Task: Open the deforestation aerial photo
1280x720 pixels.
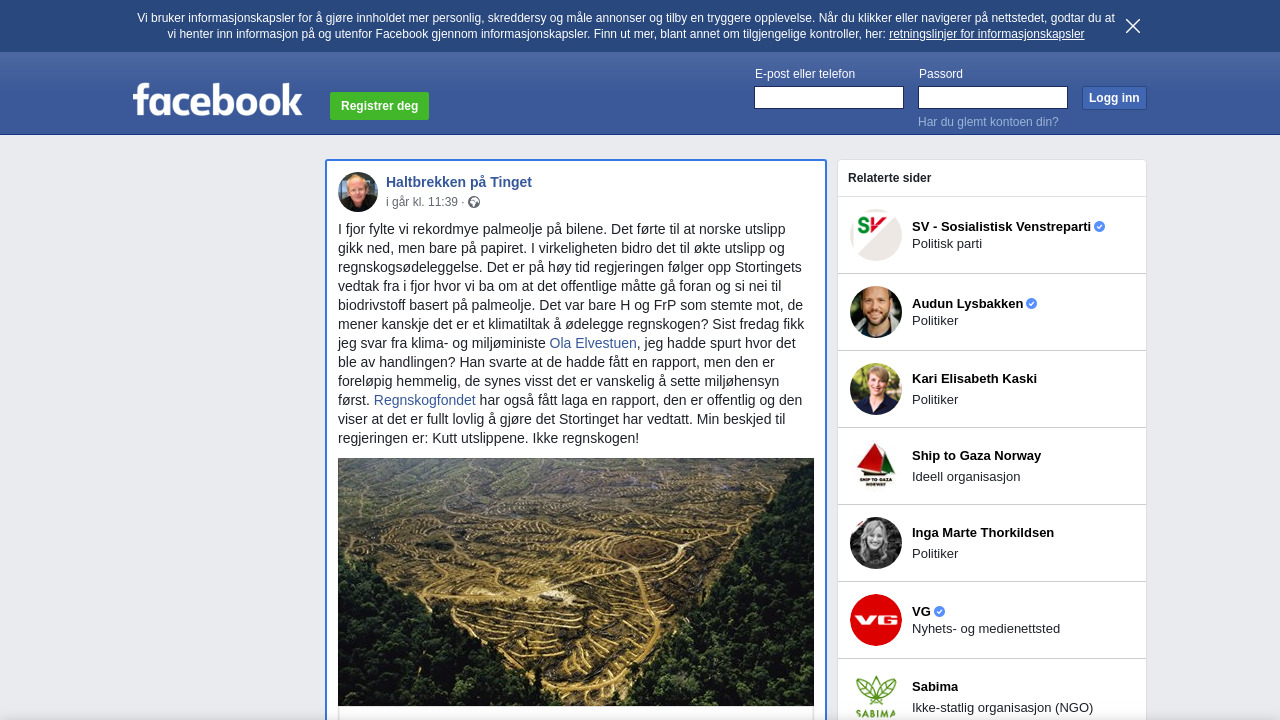Action: pyautogui.click(x=576, y=582)
